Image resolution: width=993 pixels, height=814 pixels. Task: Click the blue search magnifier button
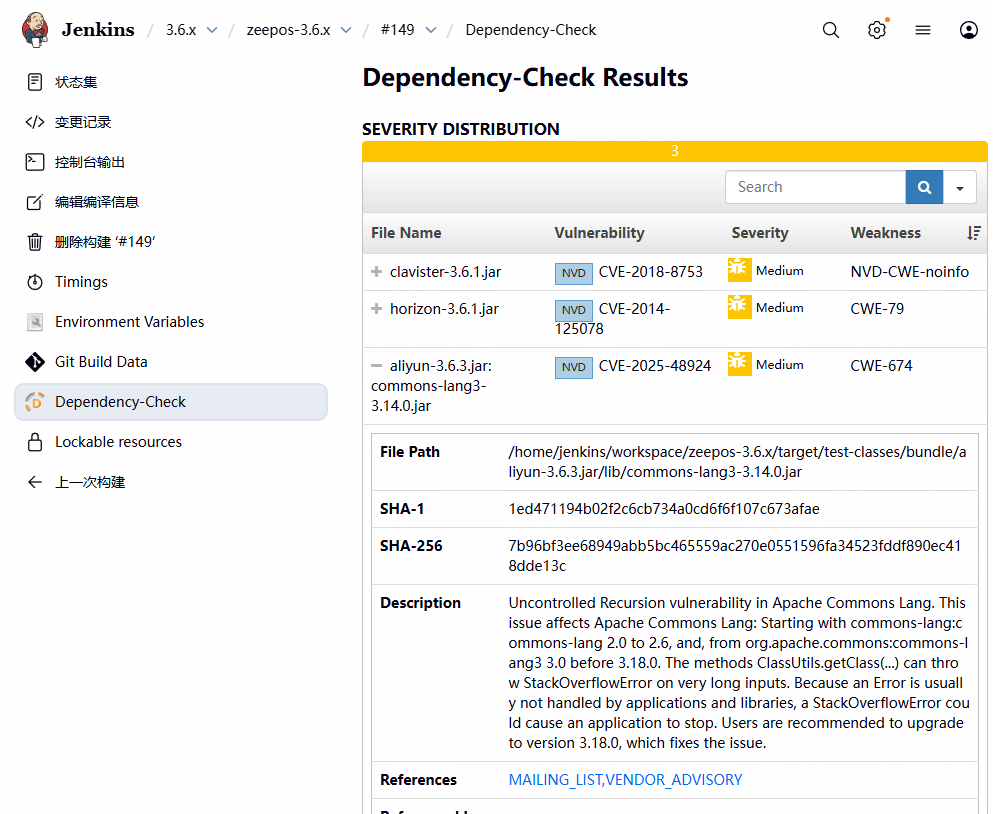click(x=924, y=187)
